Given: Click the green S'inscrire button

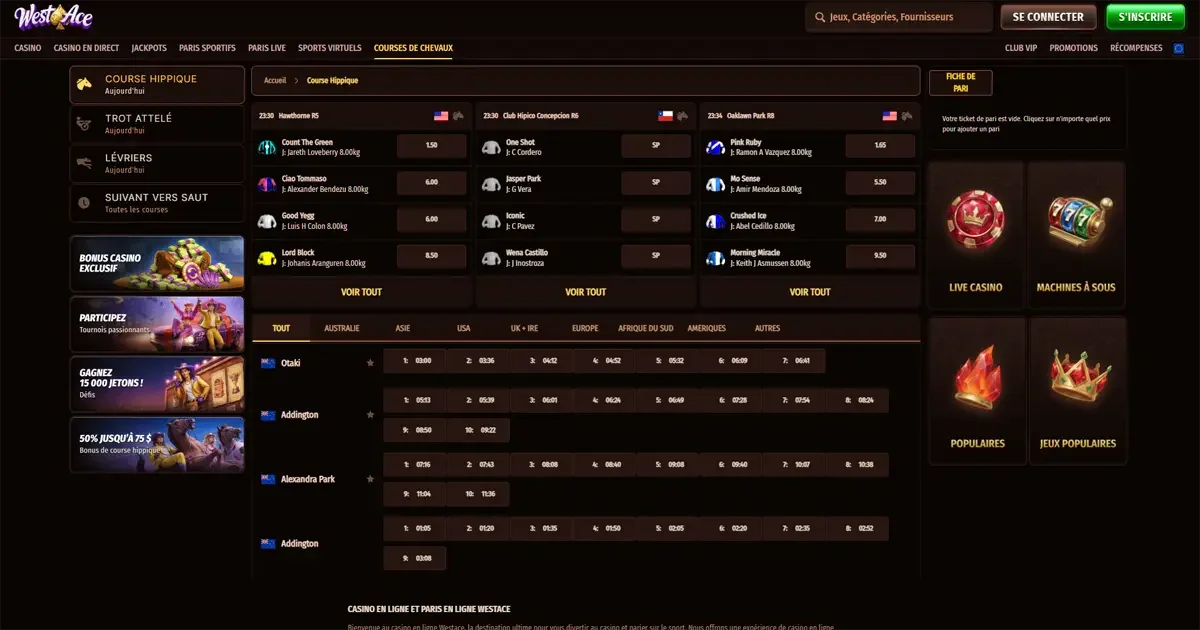Looking at the screenshot, I should pyautogui.click(x=1145, y=17).
